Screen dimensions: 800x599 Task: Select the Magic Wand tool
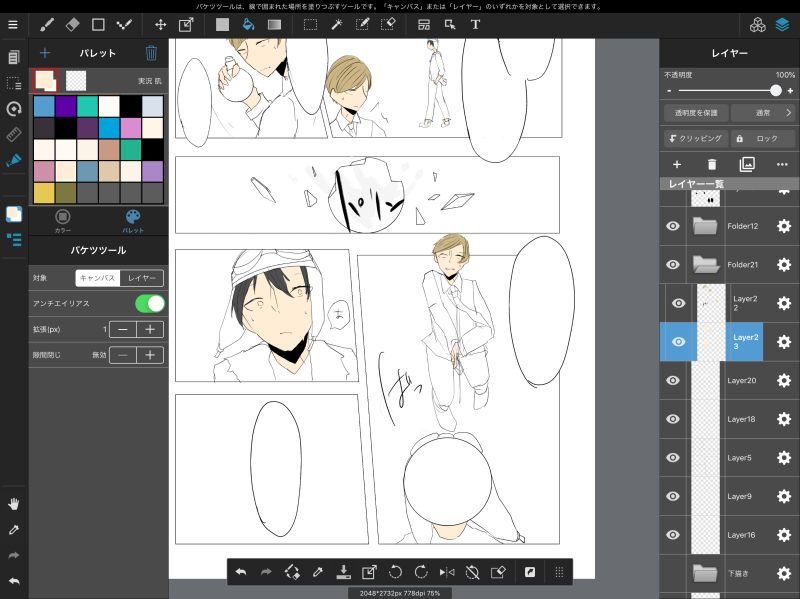click(336, 24)
